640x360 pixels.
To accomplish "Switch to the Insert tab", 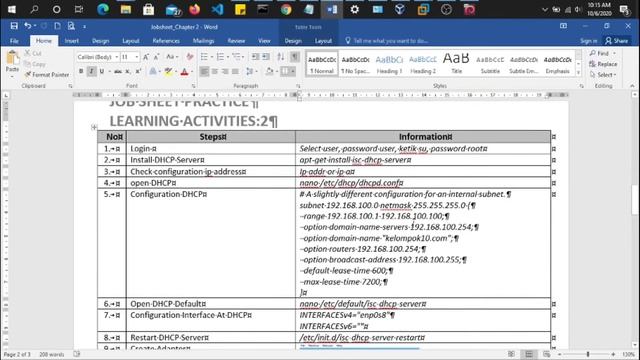I will 71,41.
